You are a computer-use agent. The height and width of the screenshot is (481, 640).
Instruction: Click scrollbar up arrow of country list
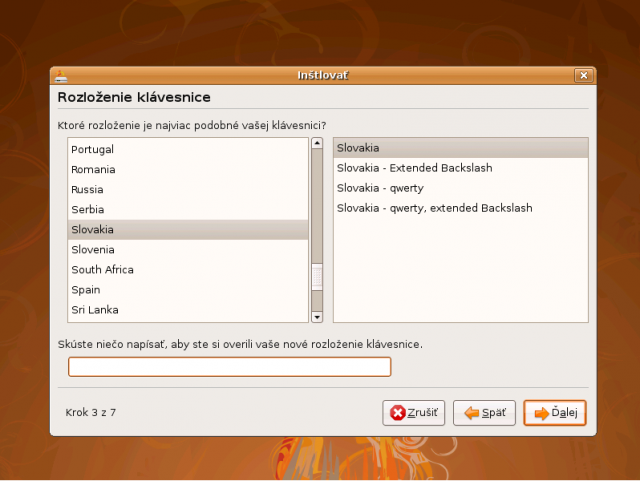pyautogui.click(x=317, y=143)
